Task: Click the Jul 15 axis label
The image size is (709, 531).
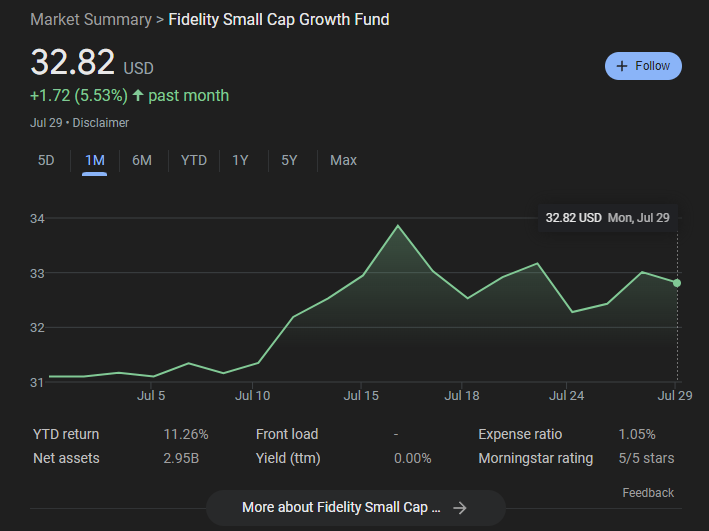Action: 361,396
